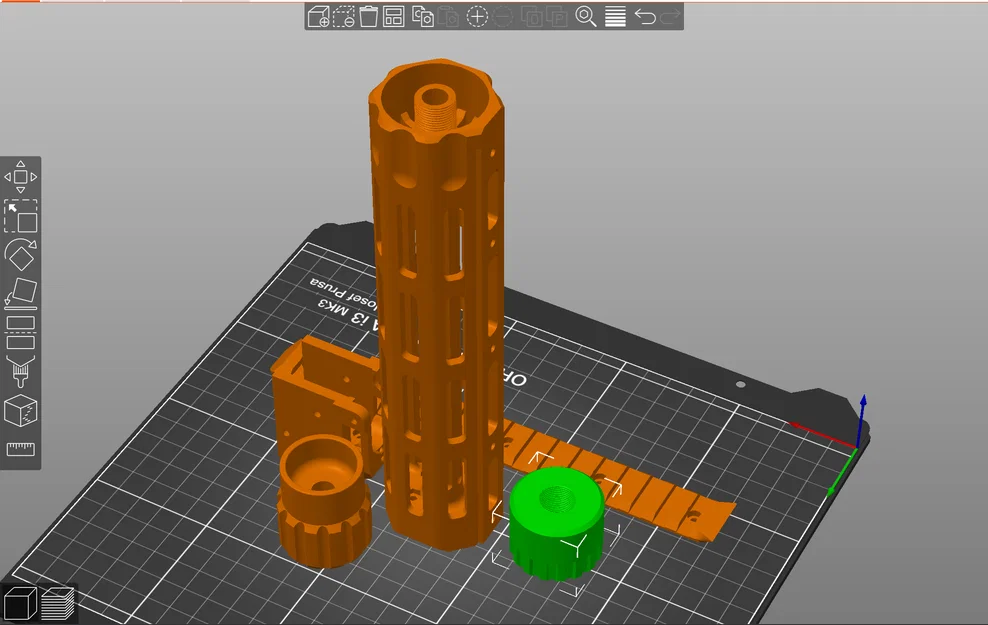The height and width of the screenshot is (625, 988).
Task: Select the Cut tool in left toolbar
Action: point(20,333)
